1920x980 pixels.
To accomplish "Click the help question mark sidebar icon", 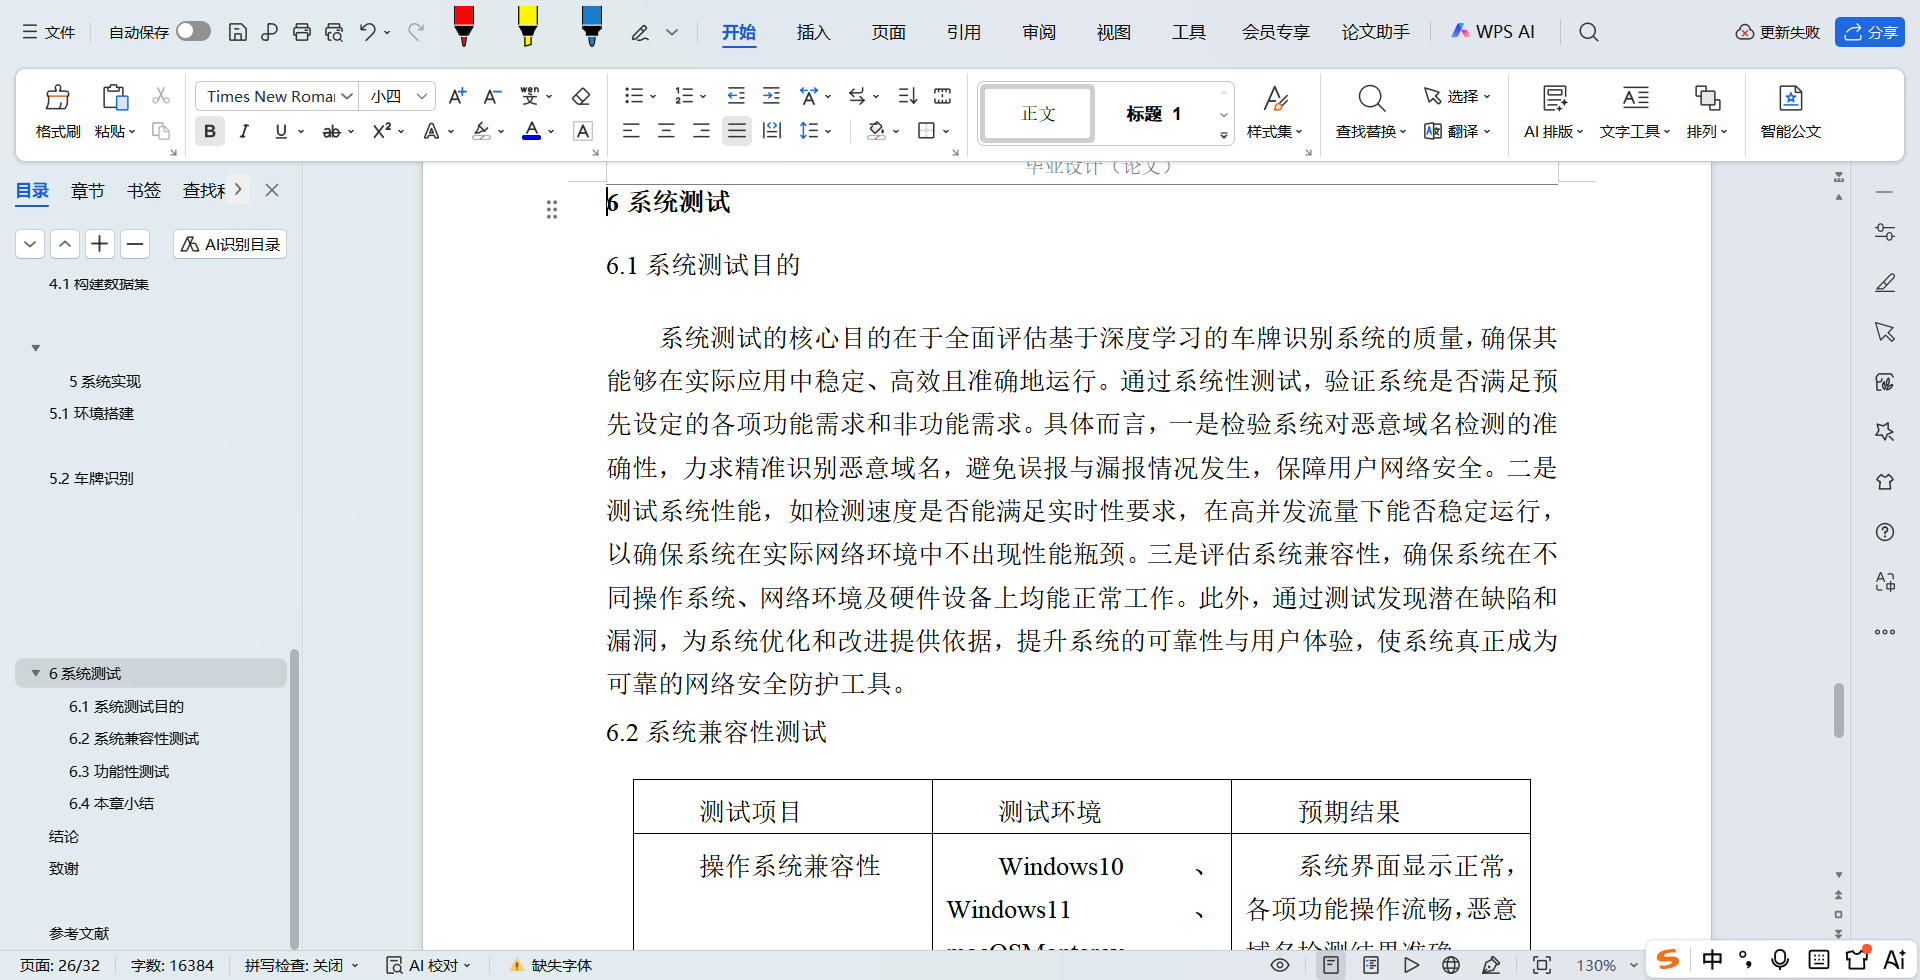I will click(x=1885, y=532).
